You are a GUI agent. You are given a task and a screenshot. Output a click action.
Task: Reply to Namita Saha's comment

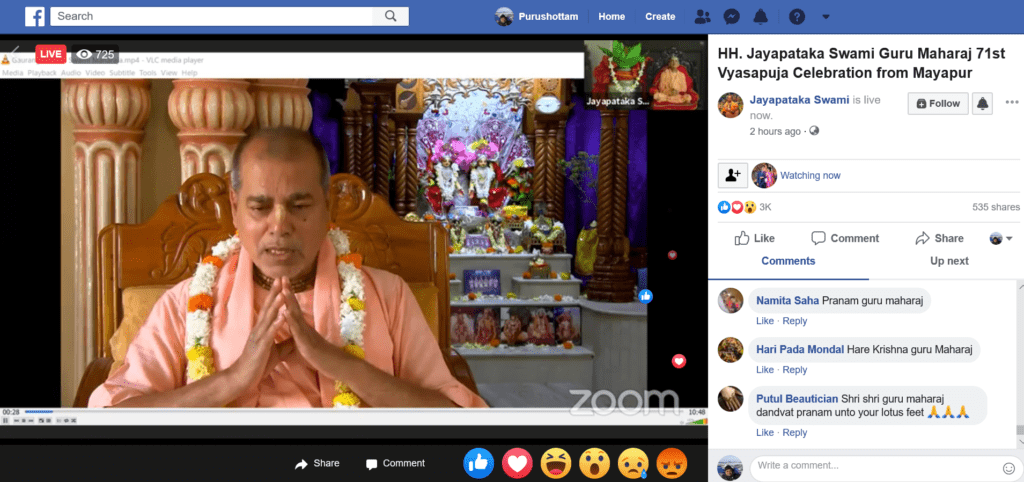tap(795, 321)
